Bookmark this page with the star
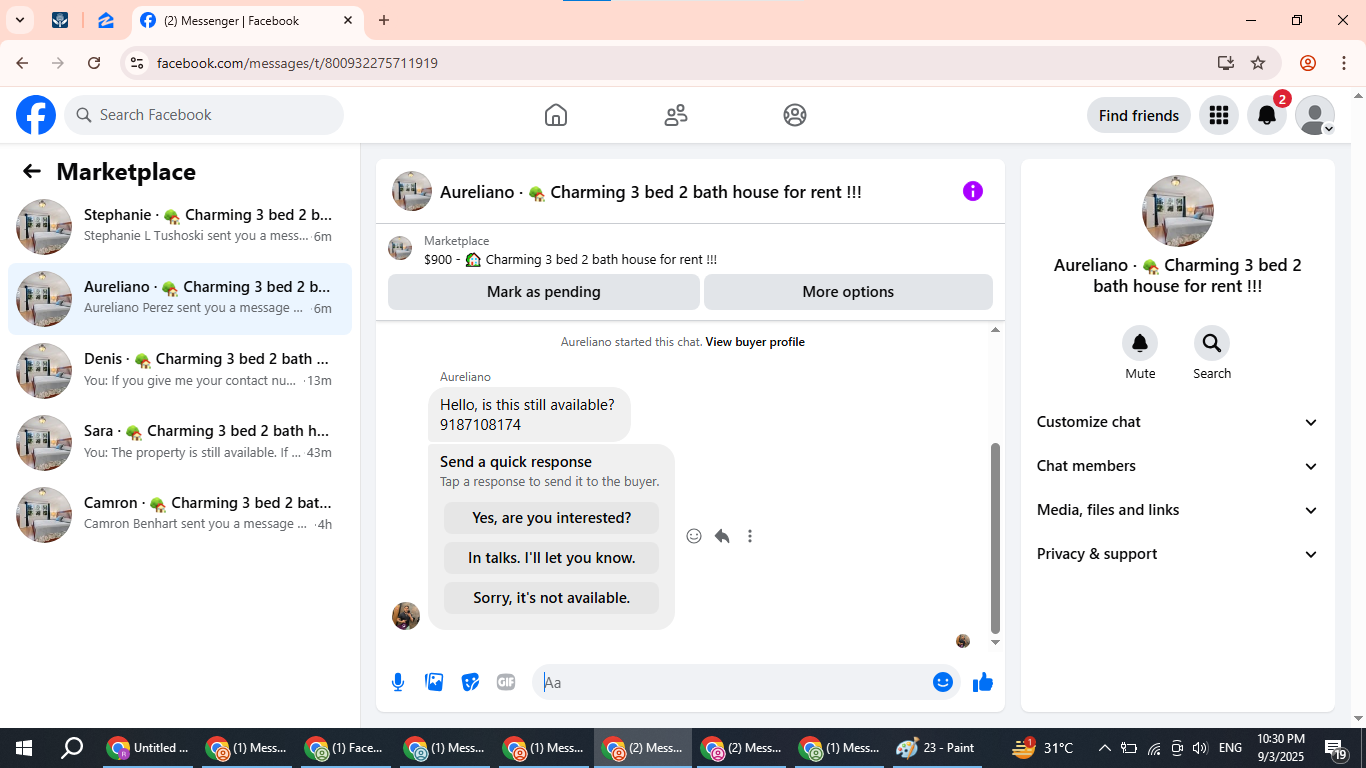1366x768 pixels. pos(1258,63)
